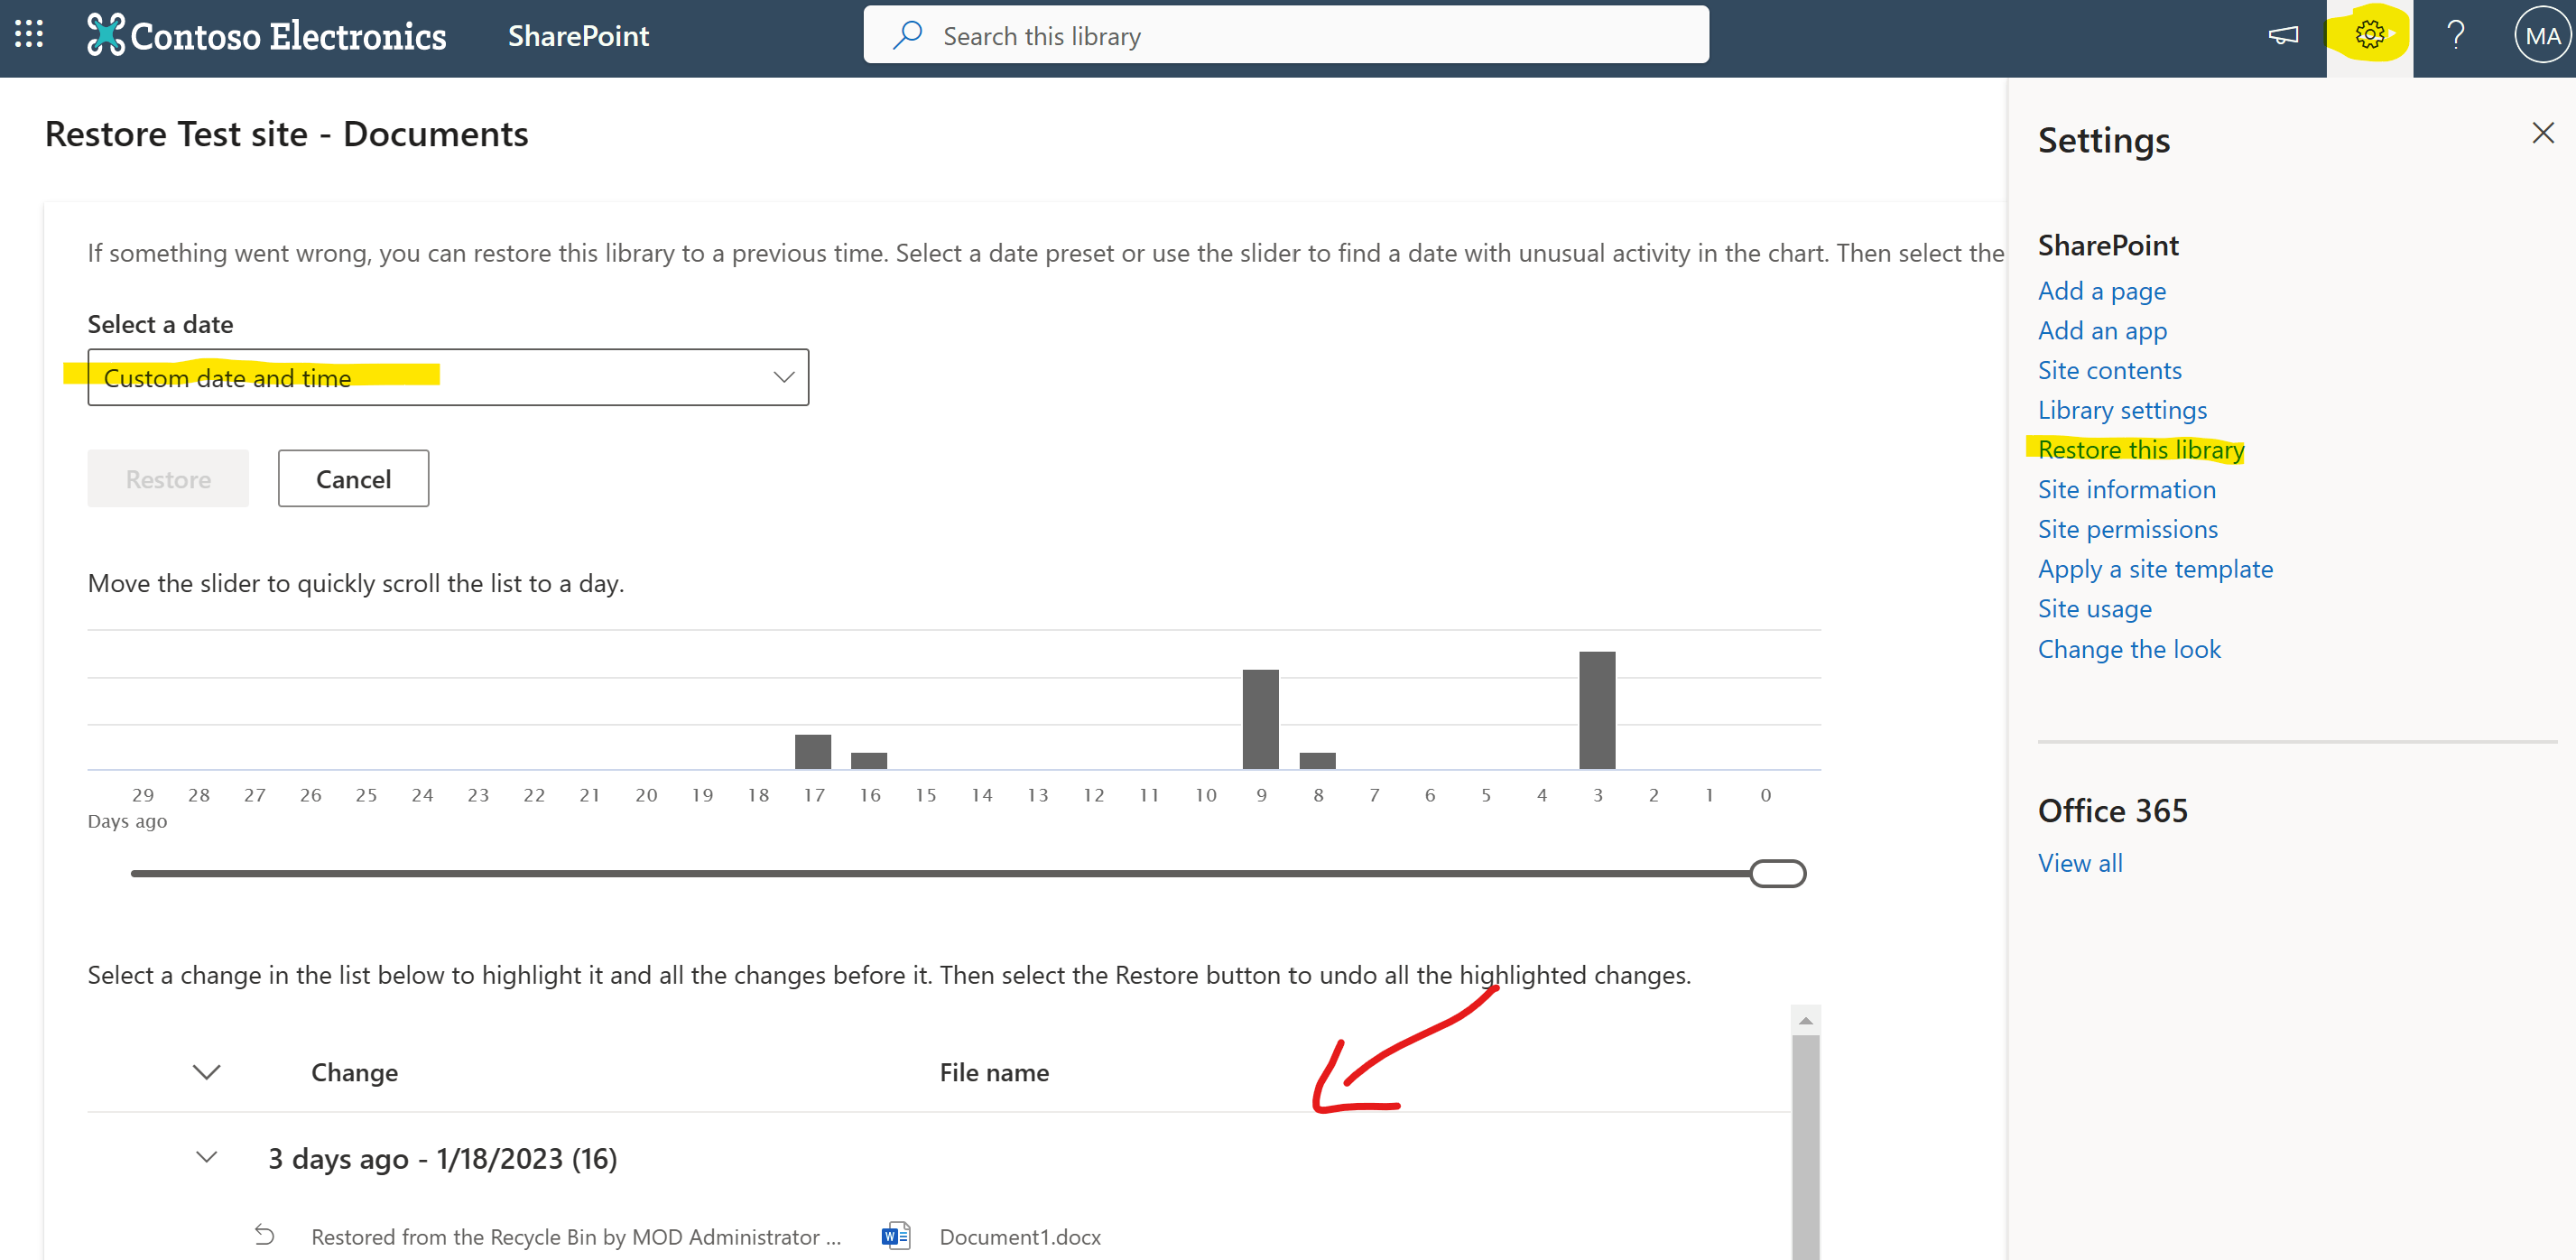Click the File name column header
Viewport: 2576px width, 1260px height.
(x=994, y=1072)
